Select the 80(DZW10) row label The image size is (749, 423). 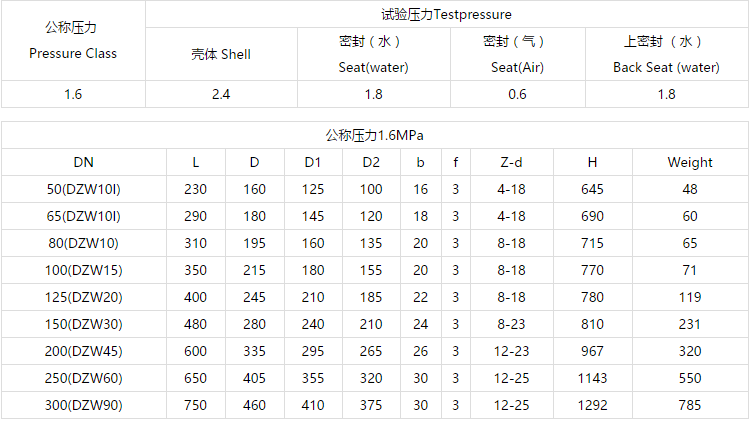coord(84,243)
